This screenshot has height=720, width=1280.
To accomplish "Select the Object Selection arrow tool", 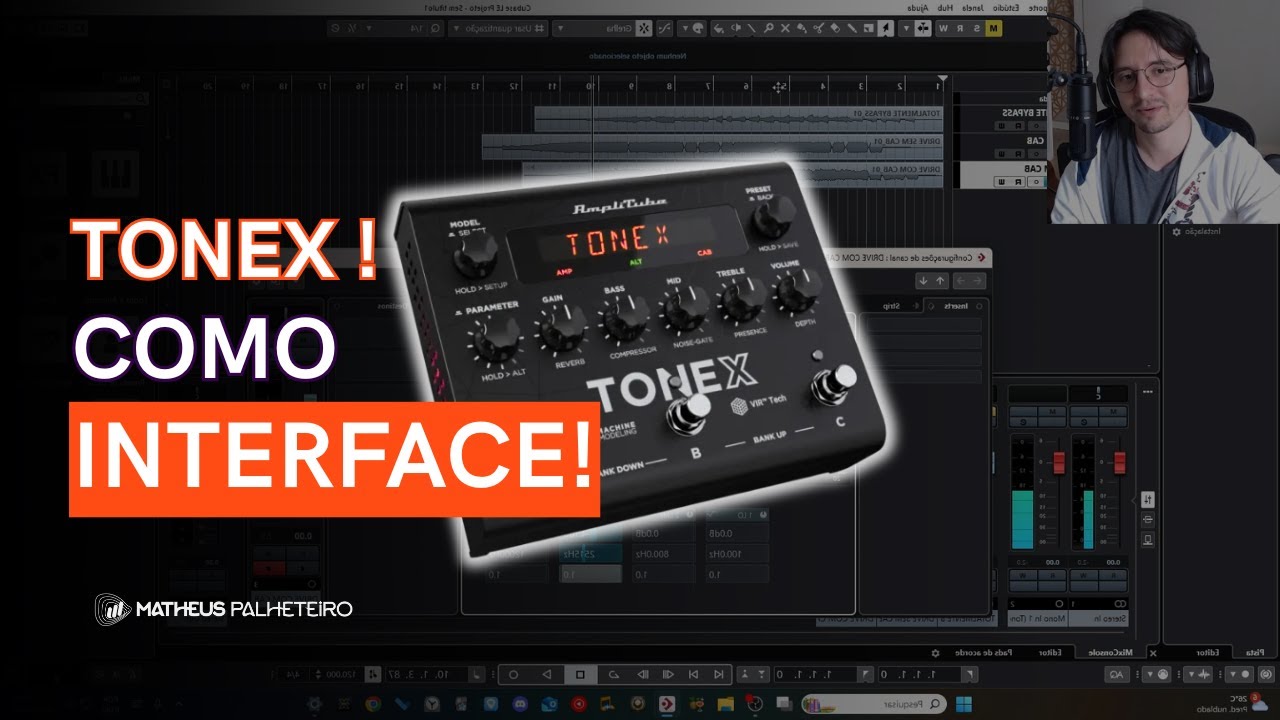I will pos(886,28).
